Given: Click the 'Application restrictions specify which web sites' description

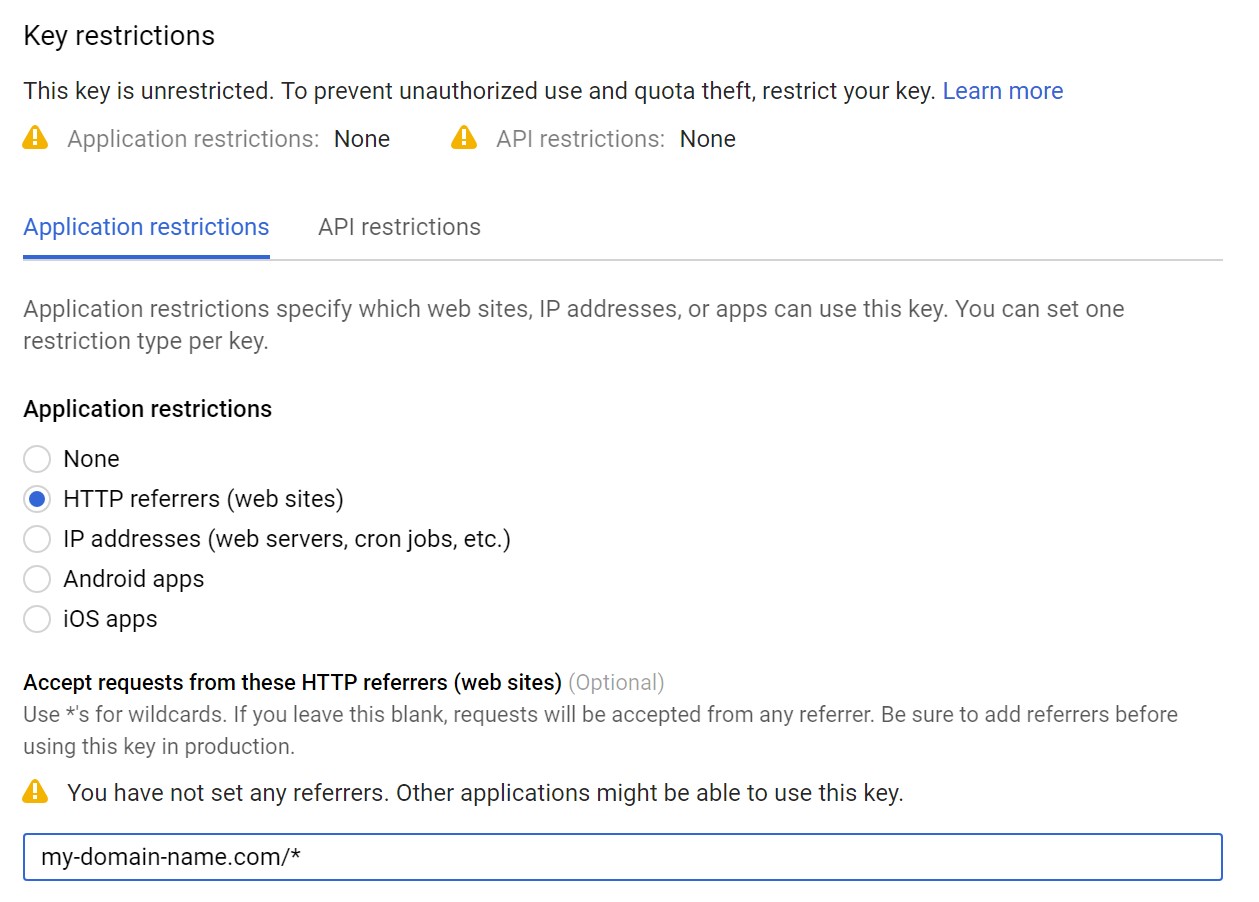Looking at the screenshot, I should point(574,324).
